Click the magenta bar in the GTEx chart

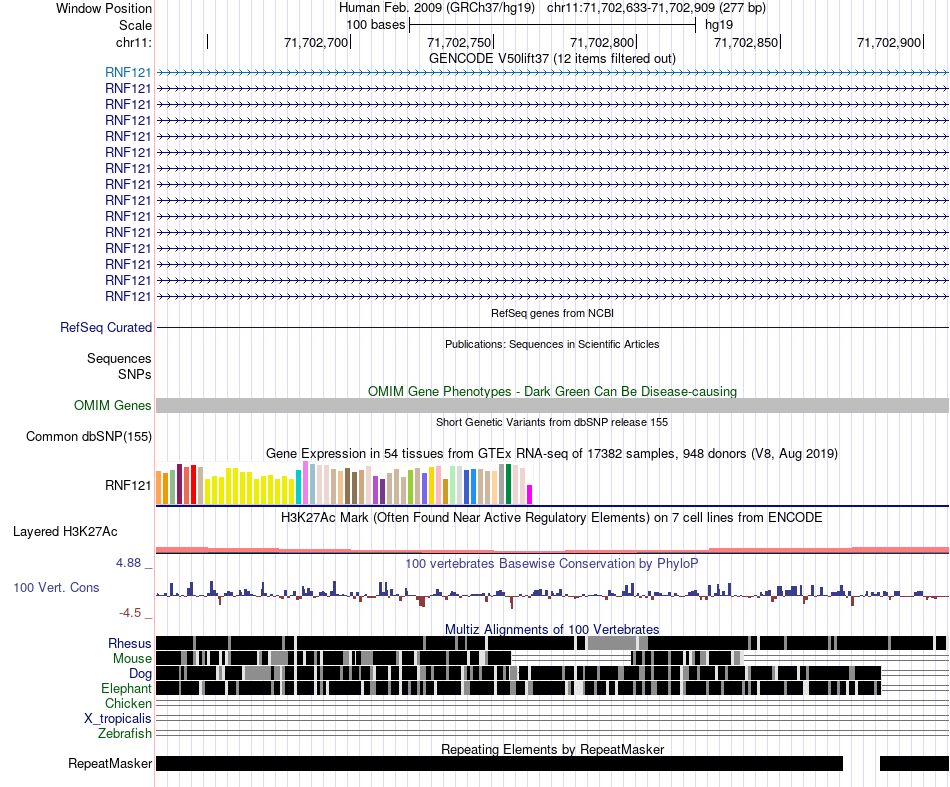pos(530,494)
